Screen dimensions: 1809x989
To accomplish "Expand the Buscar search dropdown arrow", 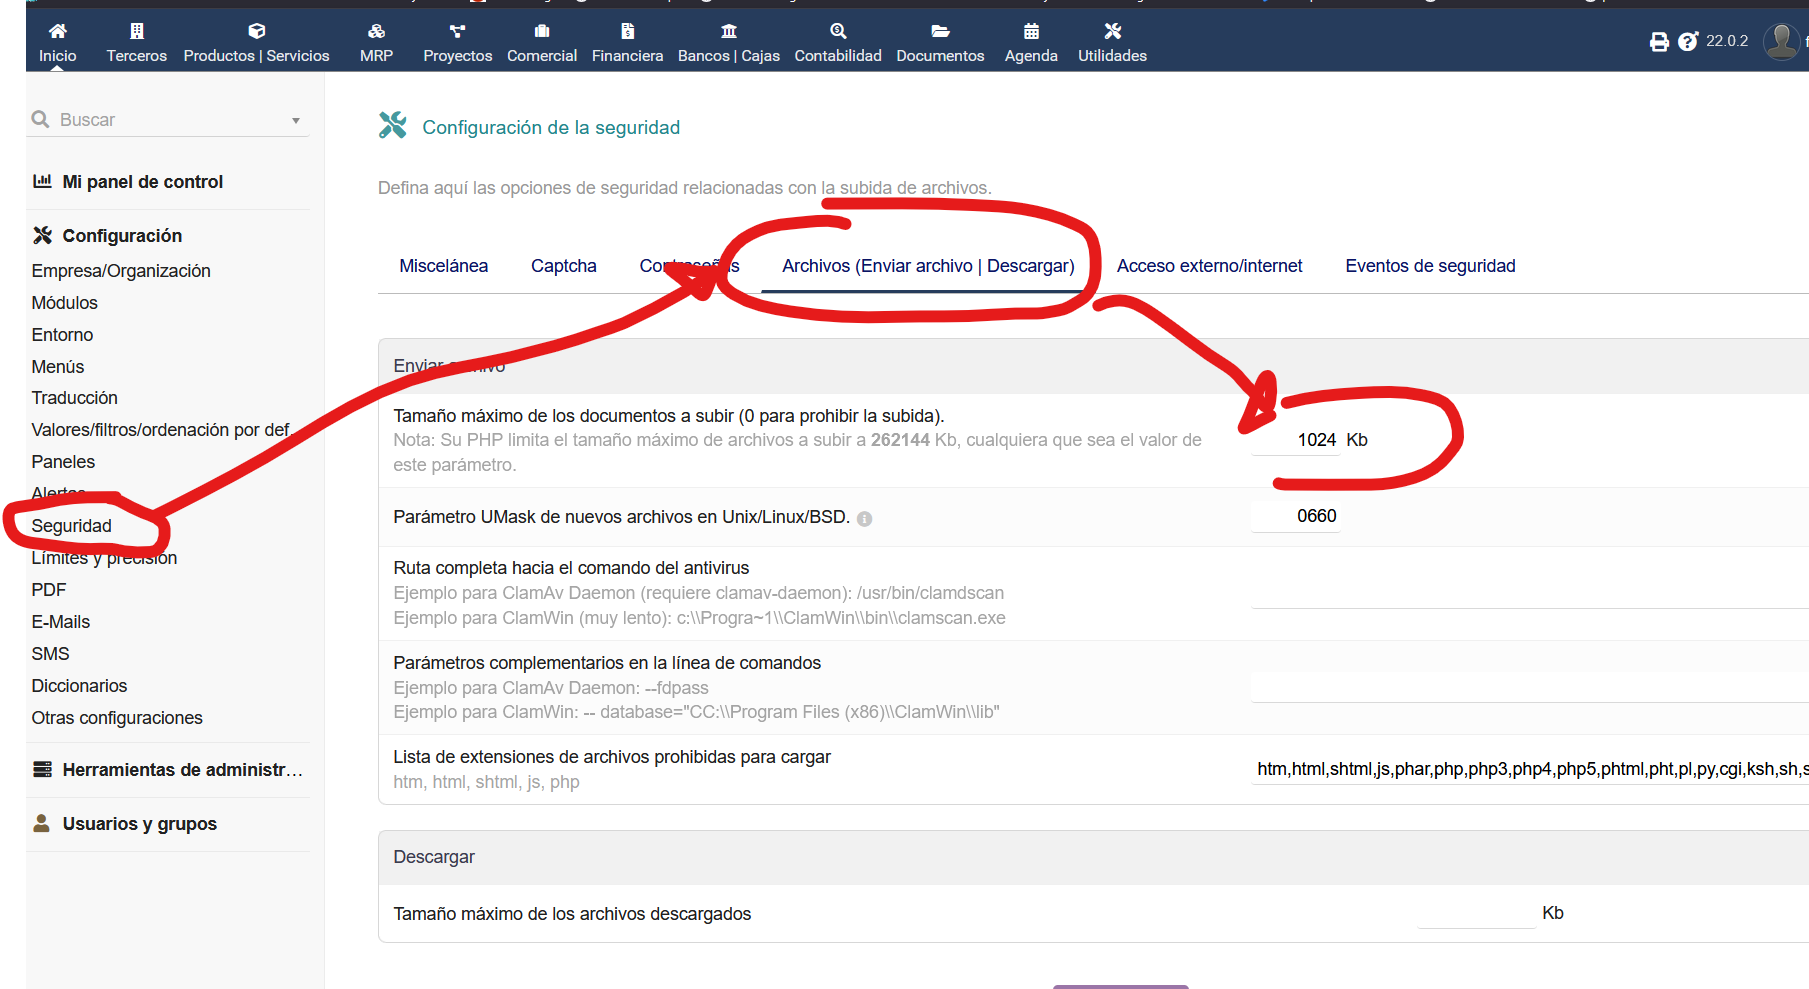I will pyautogui.click(x=296, y=121).
